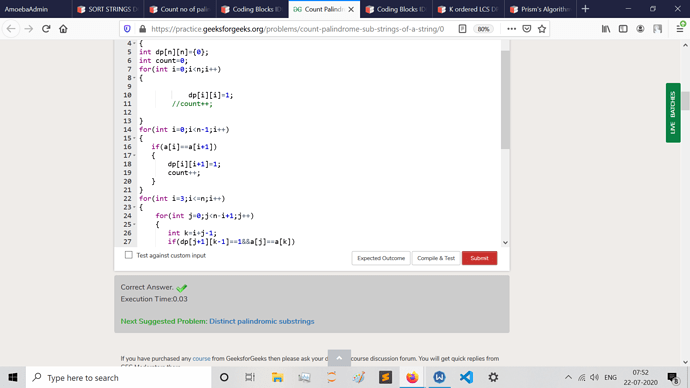Go to the Firefox home page icon
This screenshot has width=690, height=388.
click(63, 29)
